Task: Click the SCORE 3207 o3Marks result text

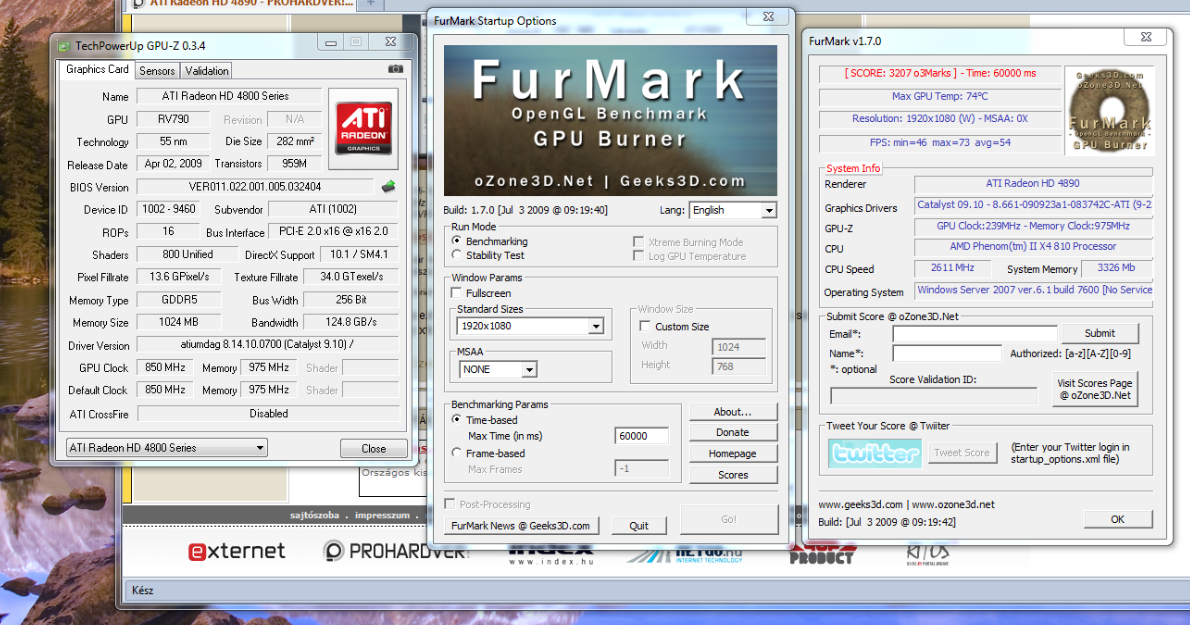Action: [x=940, y=74]
